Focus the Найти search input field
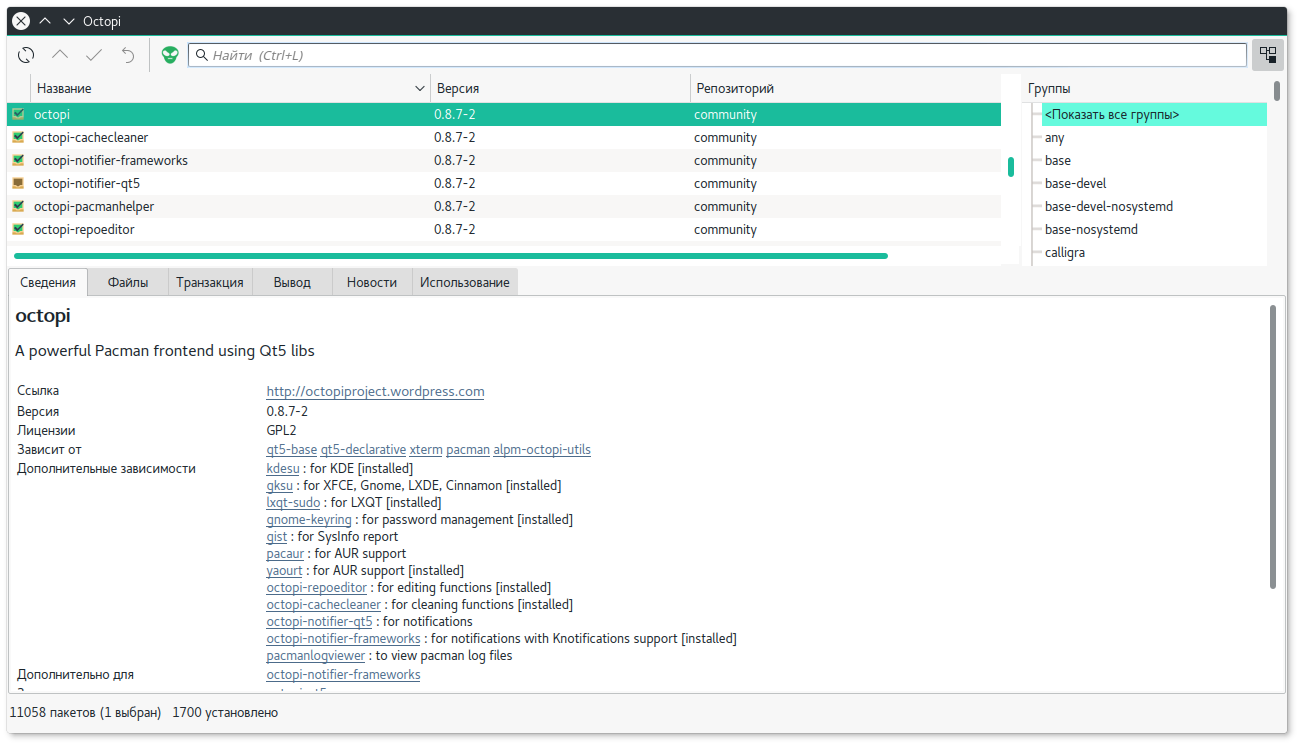 pyautogui.click(x=720, y=55)
